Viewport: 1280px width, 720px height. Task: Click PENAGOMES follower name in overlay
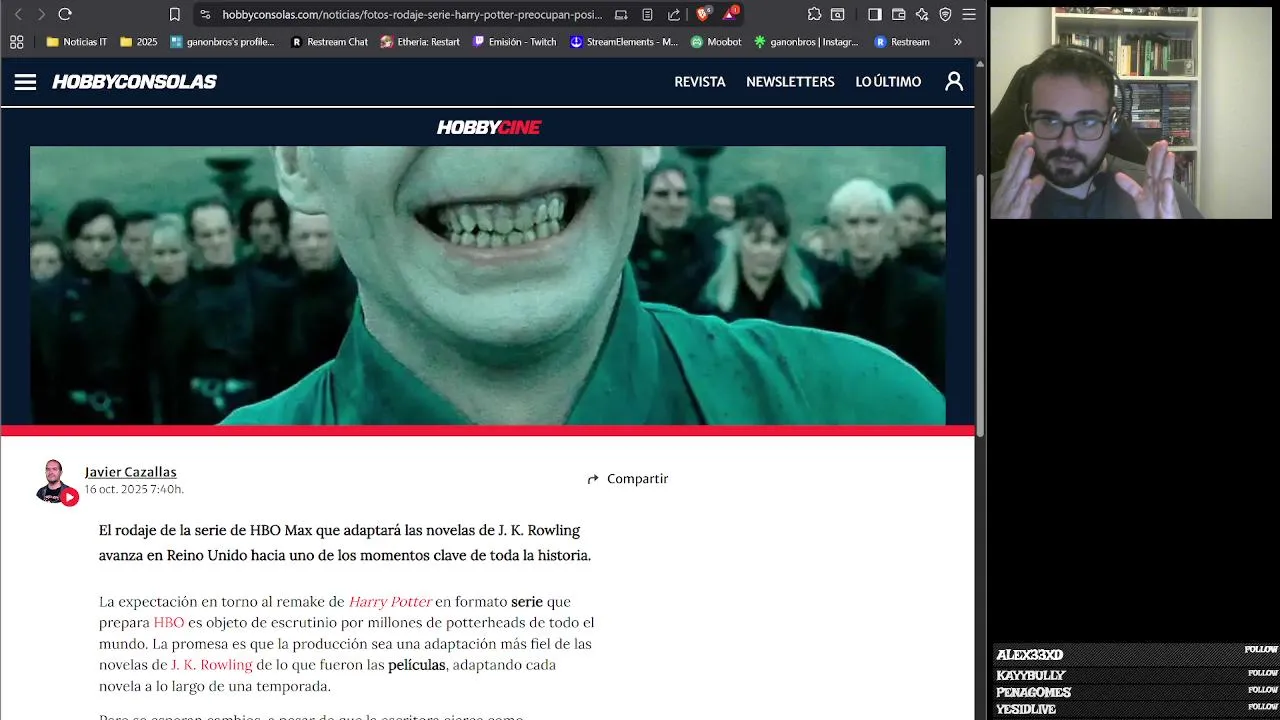pos(1033,692)
